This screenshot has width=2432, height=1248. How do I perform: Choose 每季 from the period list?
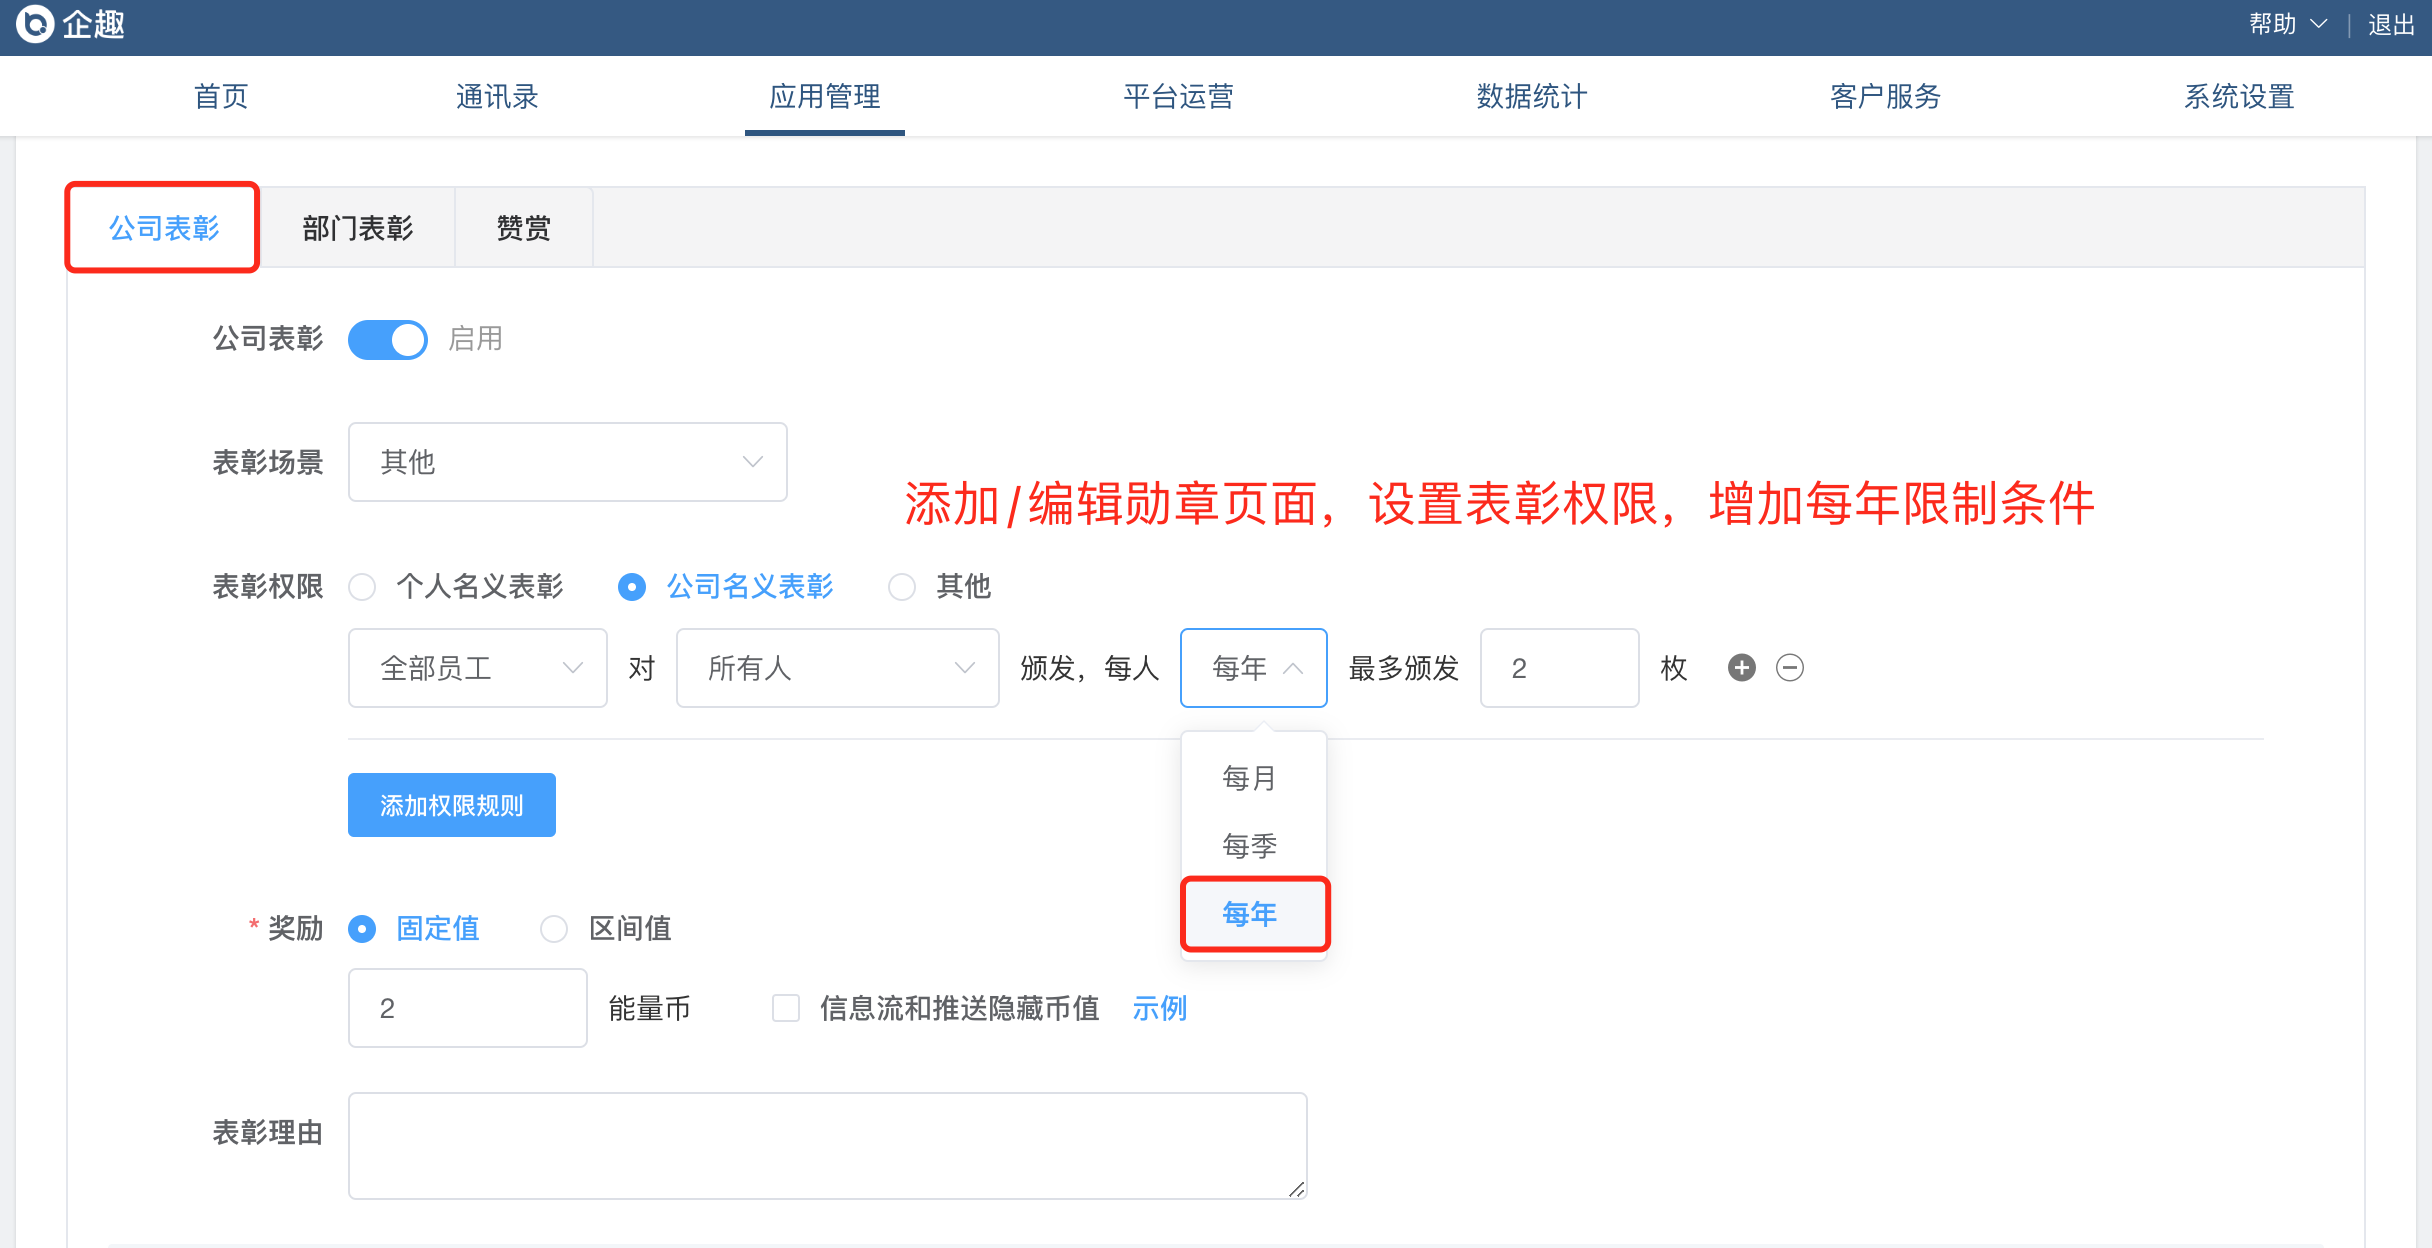point(1250,846)
